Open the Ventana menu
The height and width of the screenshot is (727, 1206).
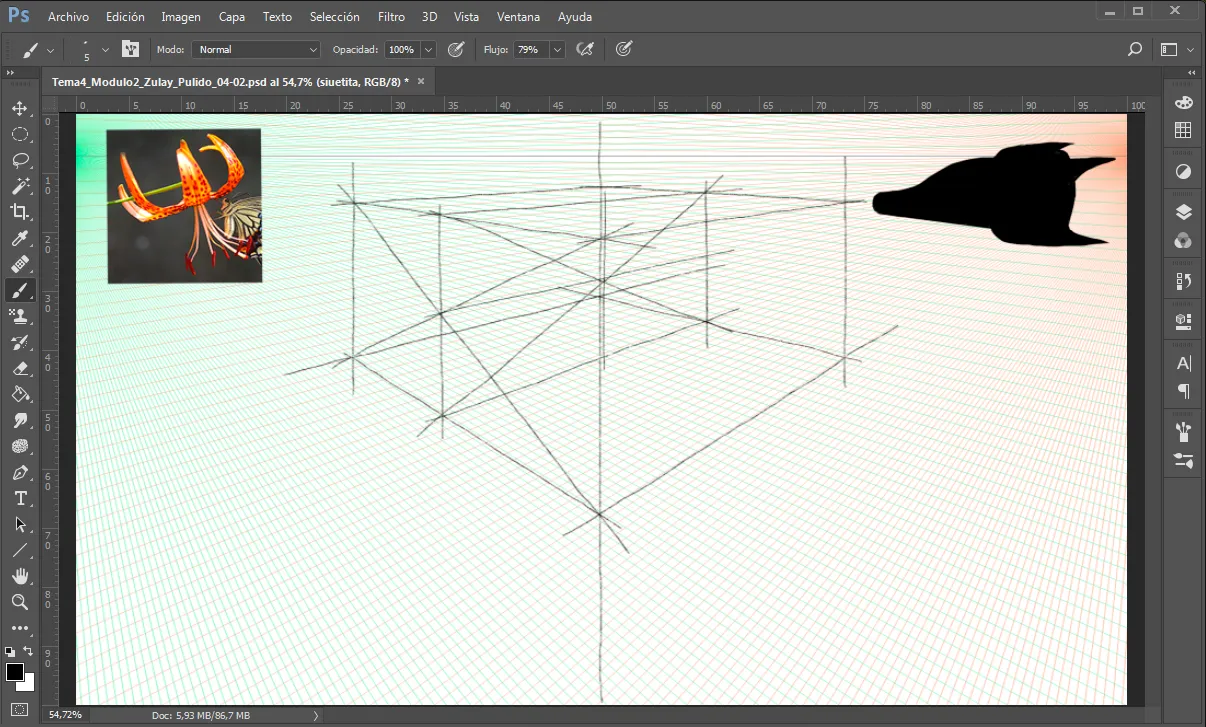click(x=518, y=17)
